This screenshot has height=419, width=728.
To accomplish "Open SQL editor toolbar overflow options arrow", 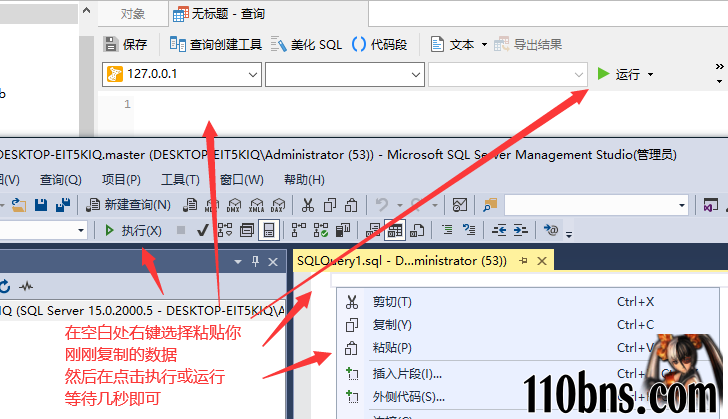I will 569,235.
